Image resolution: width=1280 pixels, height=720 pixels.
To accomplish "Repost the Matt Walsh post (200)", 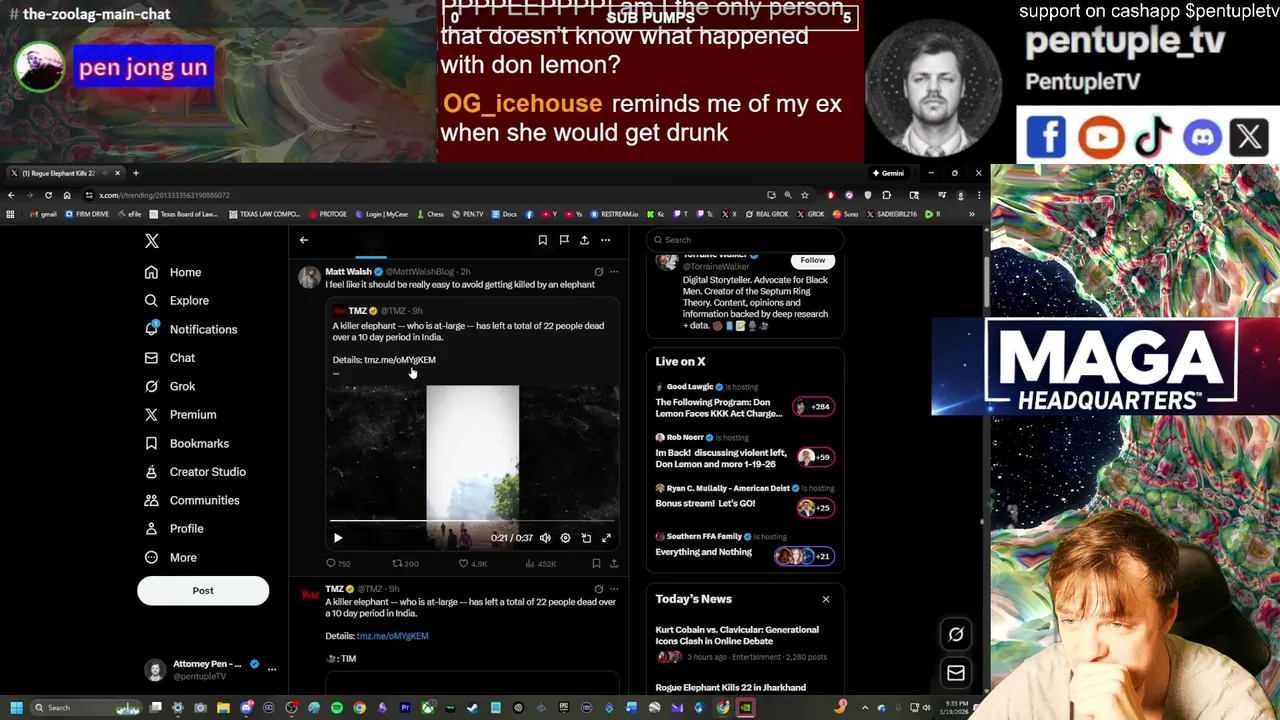I will [x=405, y=564].
